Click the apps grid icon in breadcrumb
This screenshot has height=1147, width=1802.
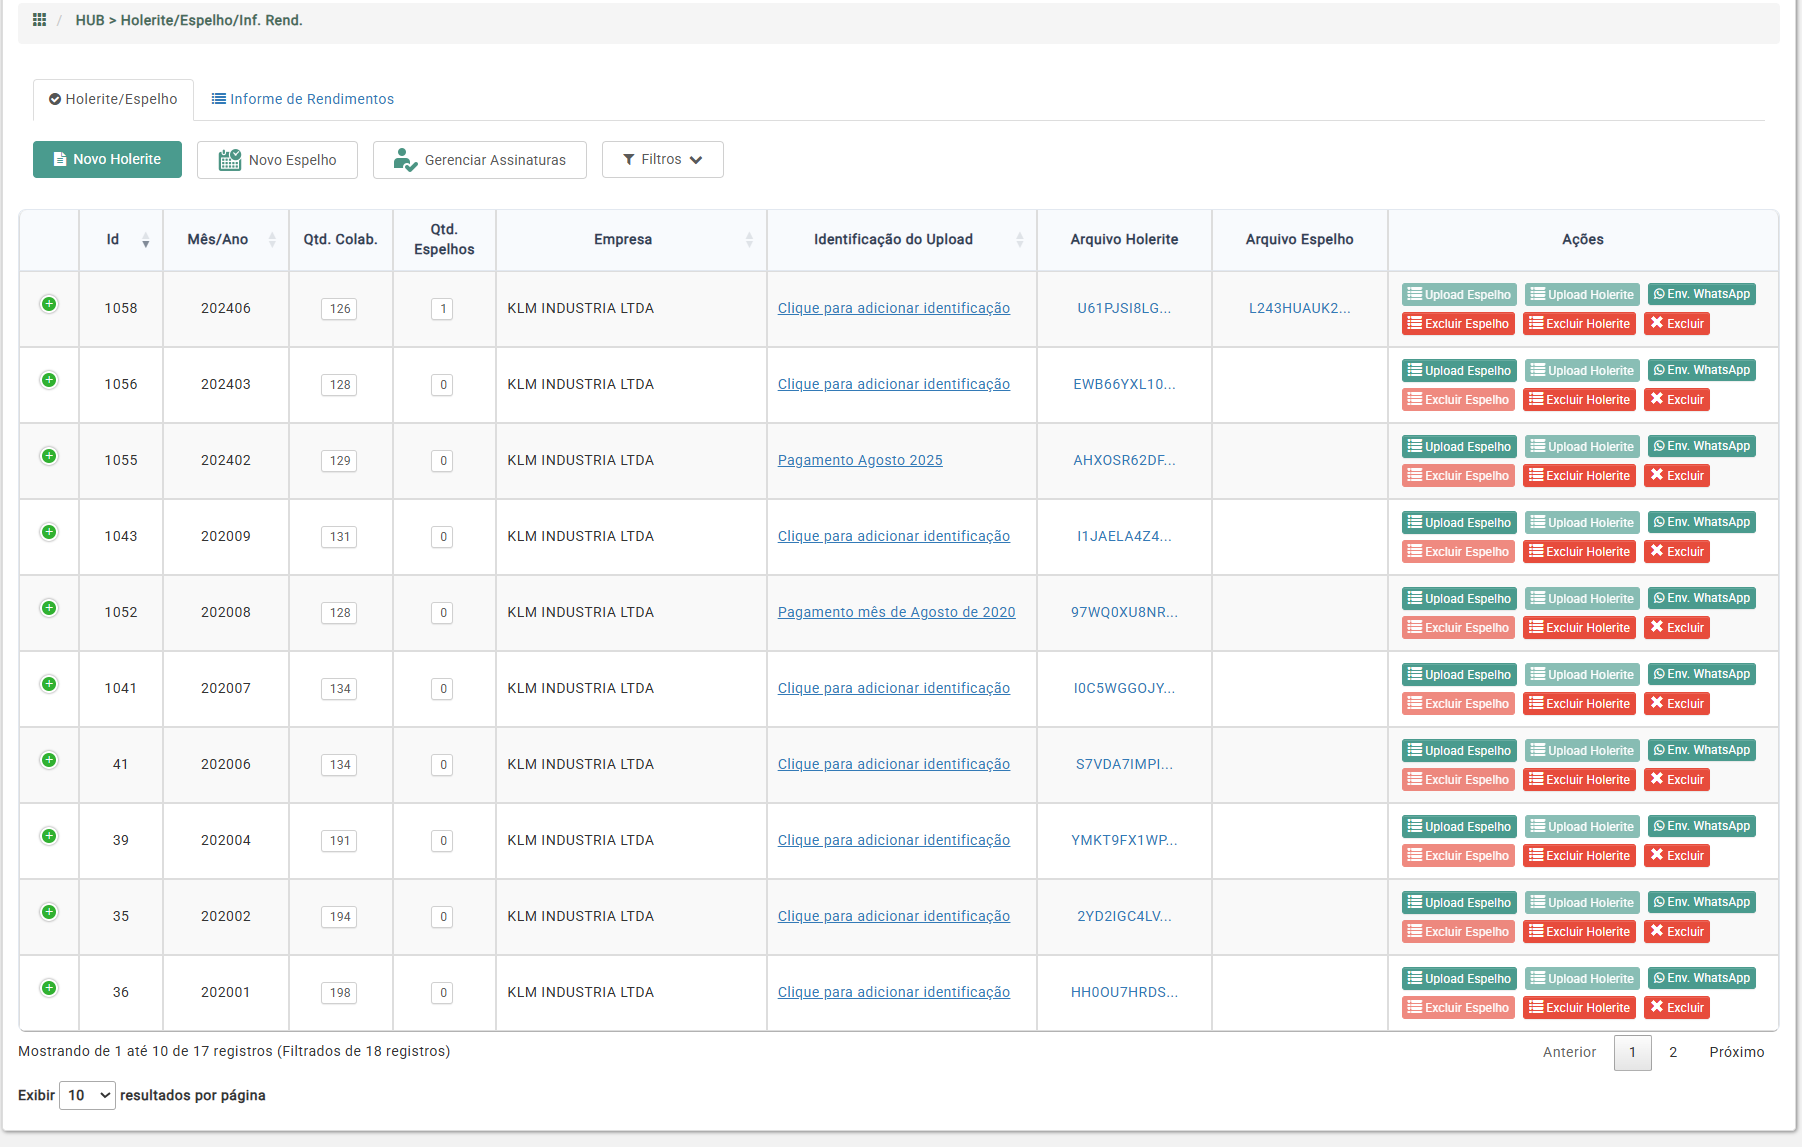(x=39, y=20)
